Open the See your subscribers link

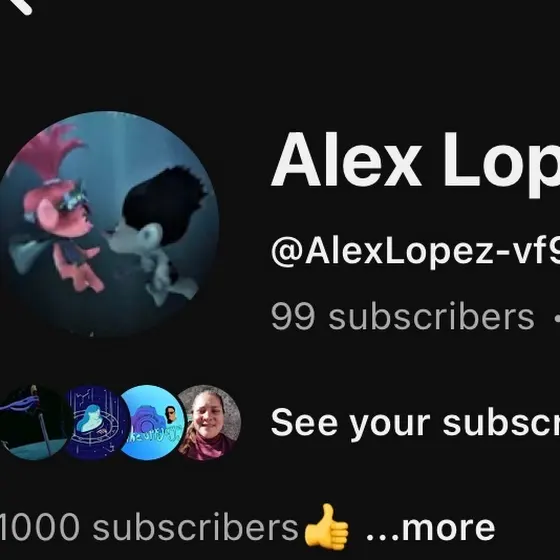pyautogui.click(x=415, y=424)
